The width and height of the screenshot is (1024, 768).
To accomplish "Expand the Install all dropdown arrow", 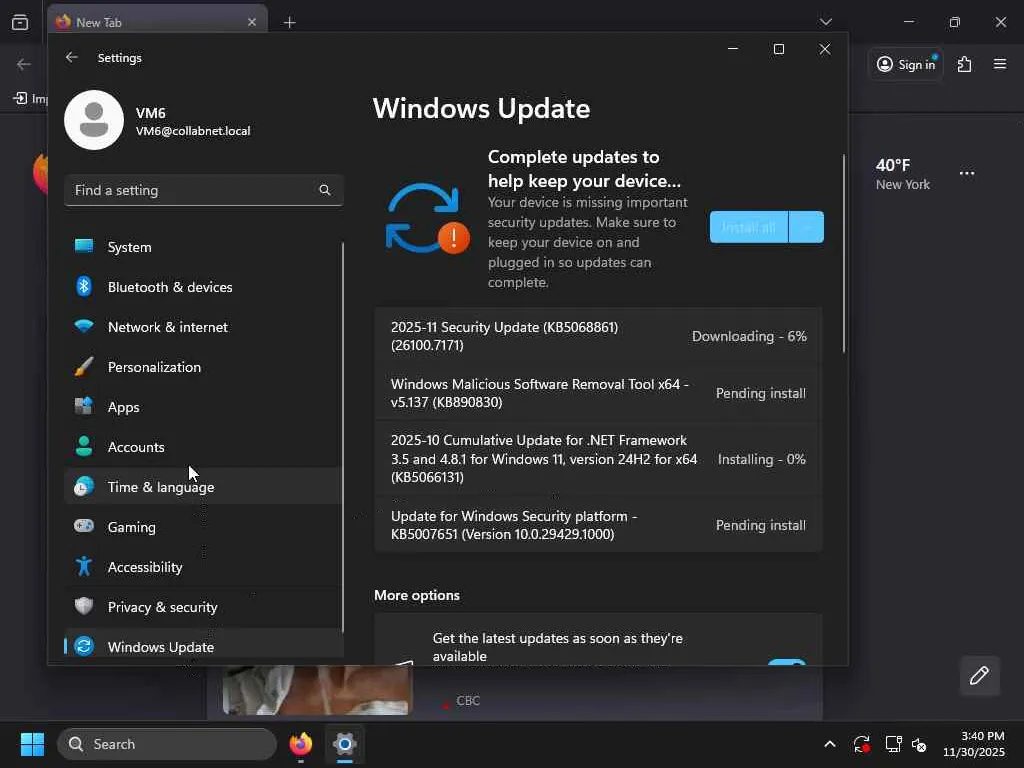I will pos(807,227).
